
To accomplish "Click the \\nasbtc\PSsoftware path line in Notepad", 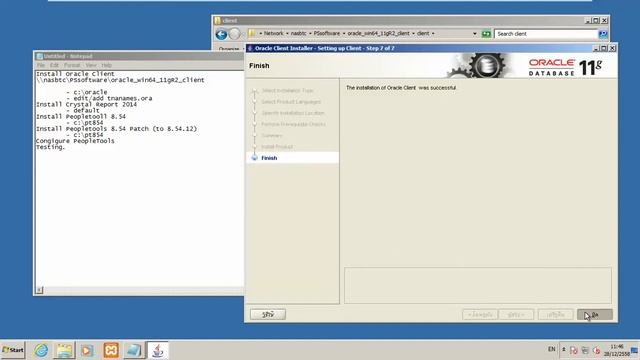I will click(120, 80).
